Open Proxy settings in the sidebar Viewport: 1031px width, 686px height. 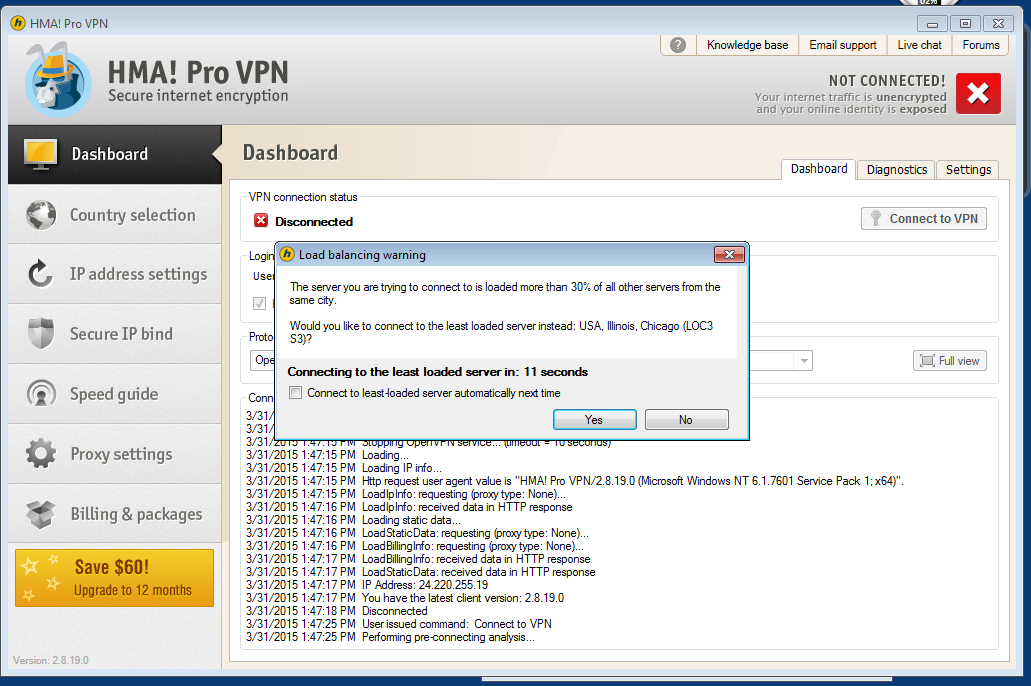(115, 454)
